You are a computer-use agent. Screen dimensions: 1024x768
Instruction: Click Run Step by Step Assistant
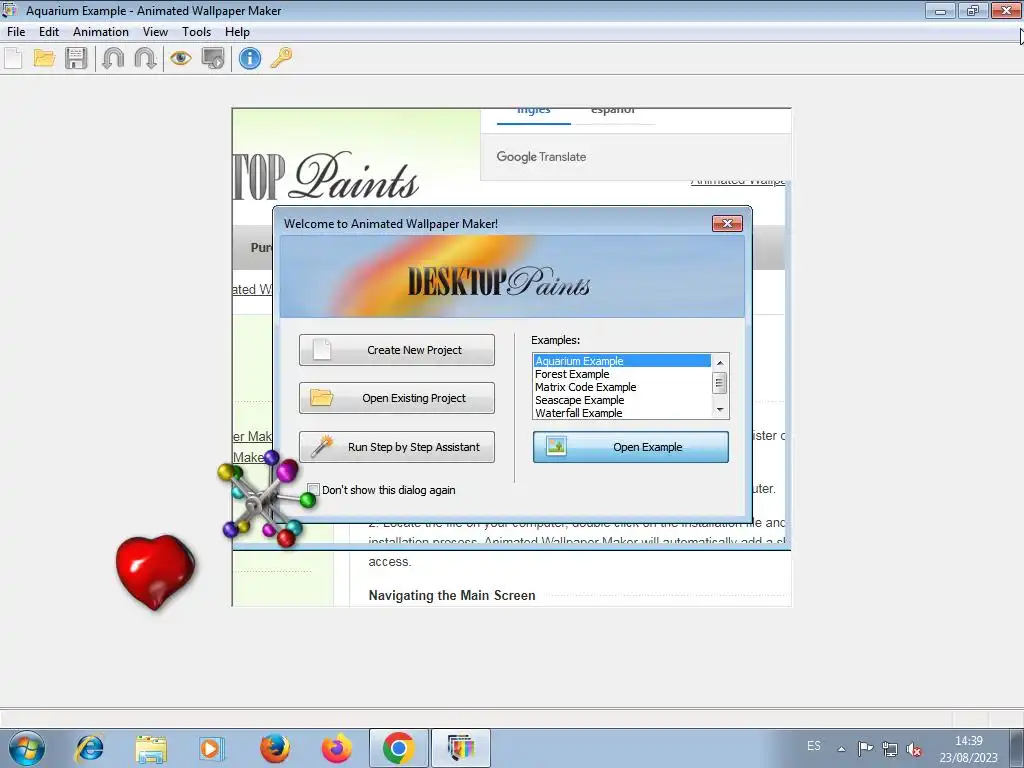[x=397, y=447]
